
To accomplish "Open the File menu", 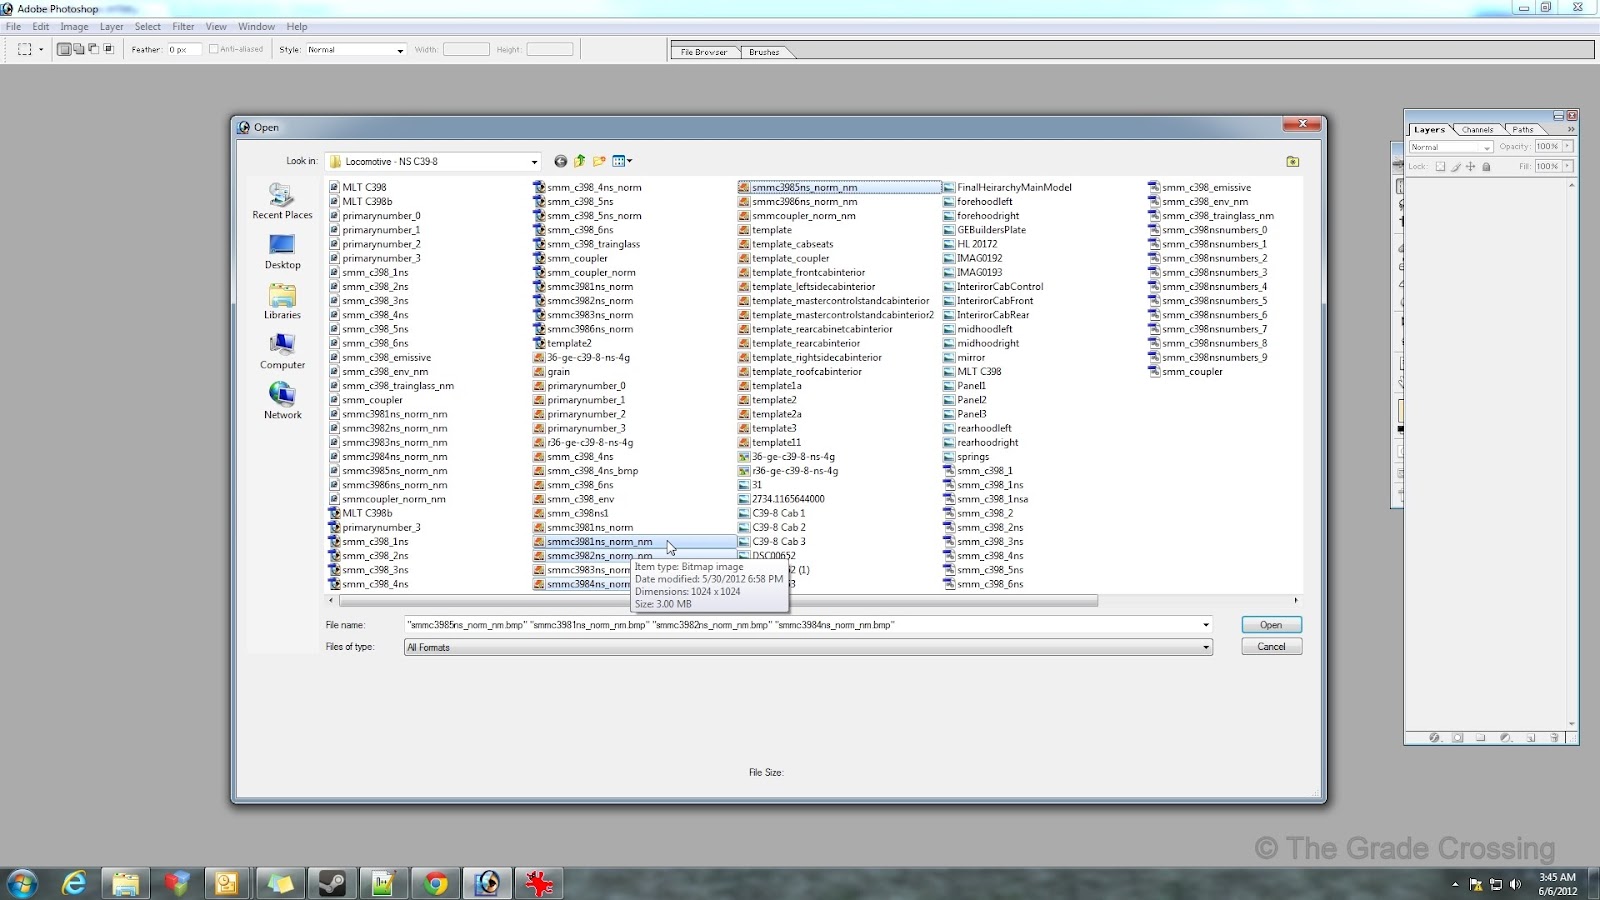I will [x=13, y=27].
